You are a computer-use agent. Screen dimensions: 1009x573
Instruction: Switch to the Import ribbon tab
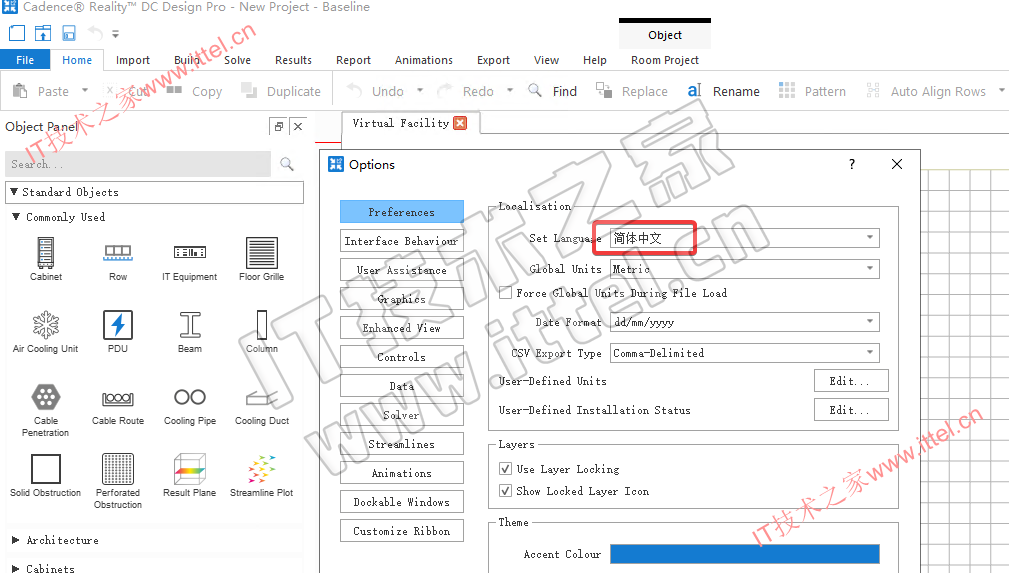click(x=133, y=60)
